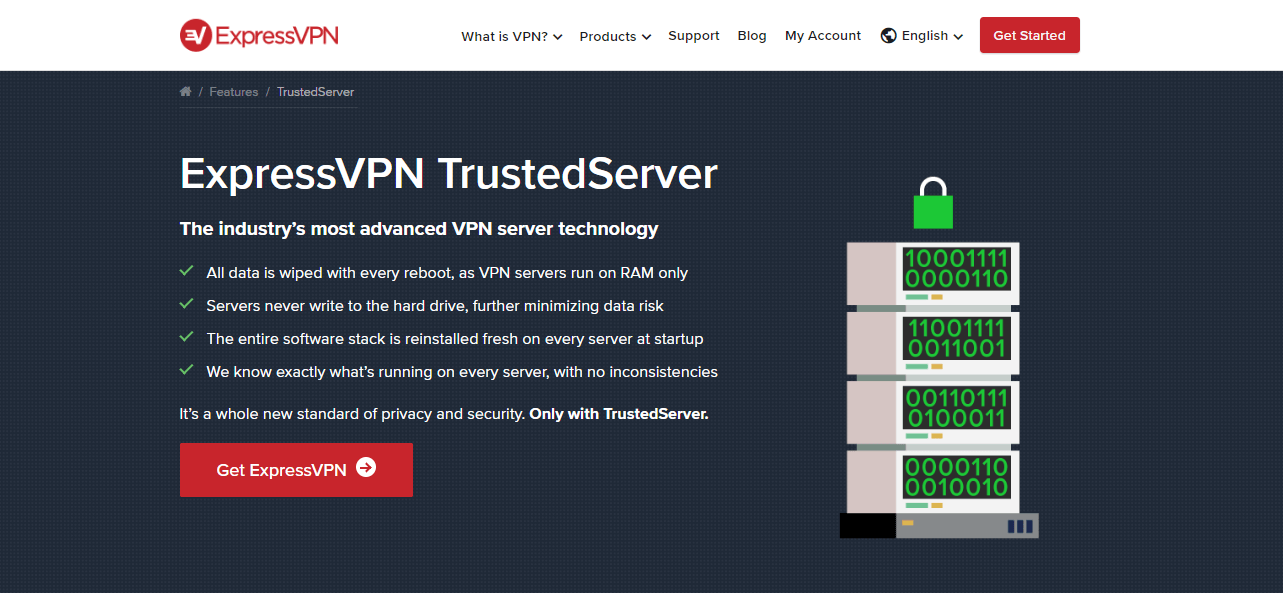Click the 'All data is wiped' bullet text
1283x593 pixels.
447,273
